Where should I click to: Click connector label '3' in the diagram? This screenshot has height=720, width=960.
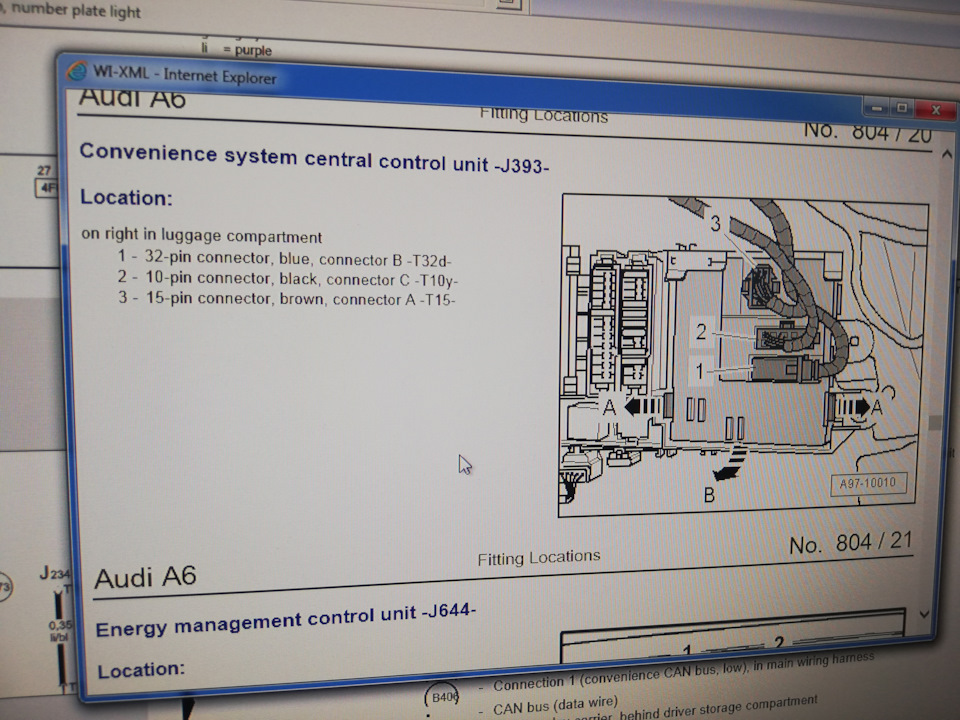pos(715,224)
